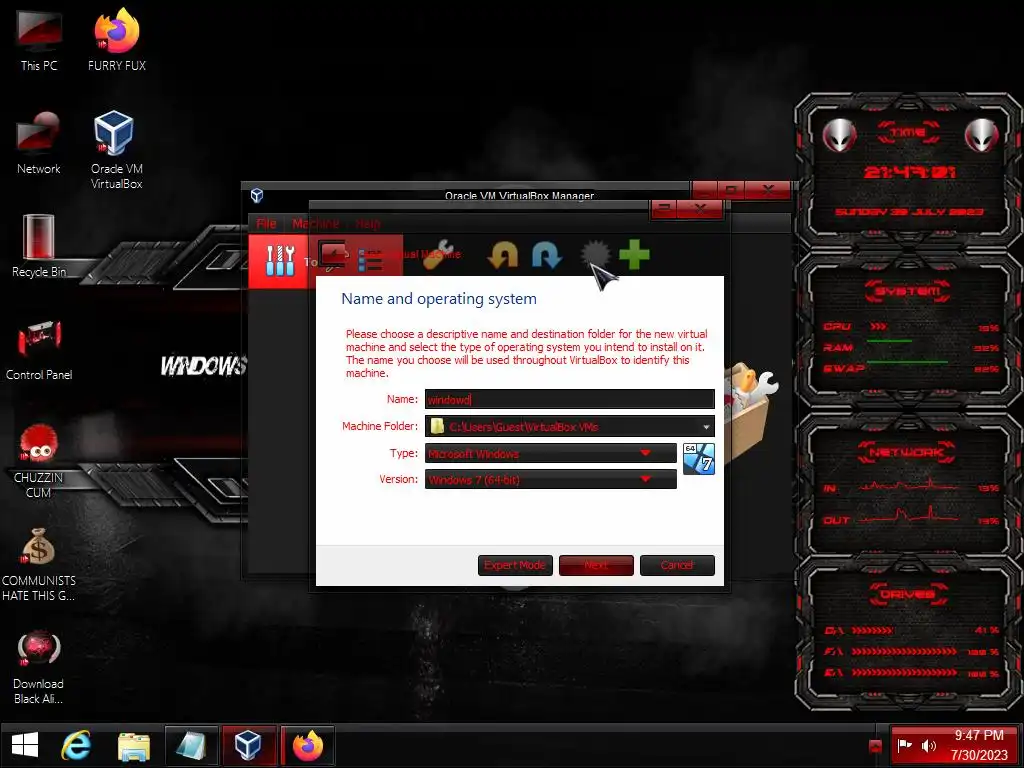Select the Network desktop icon
This screenshot has width=1024, height=768.
tap(39, 144)
